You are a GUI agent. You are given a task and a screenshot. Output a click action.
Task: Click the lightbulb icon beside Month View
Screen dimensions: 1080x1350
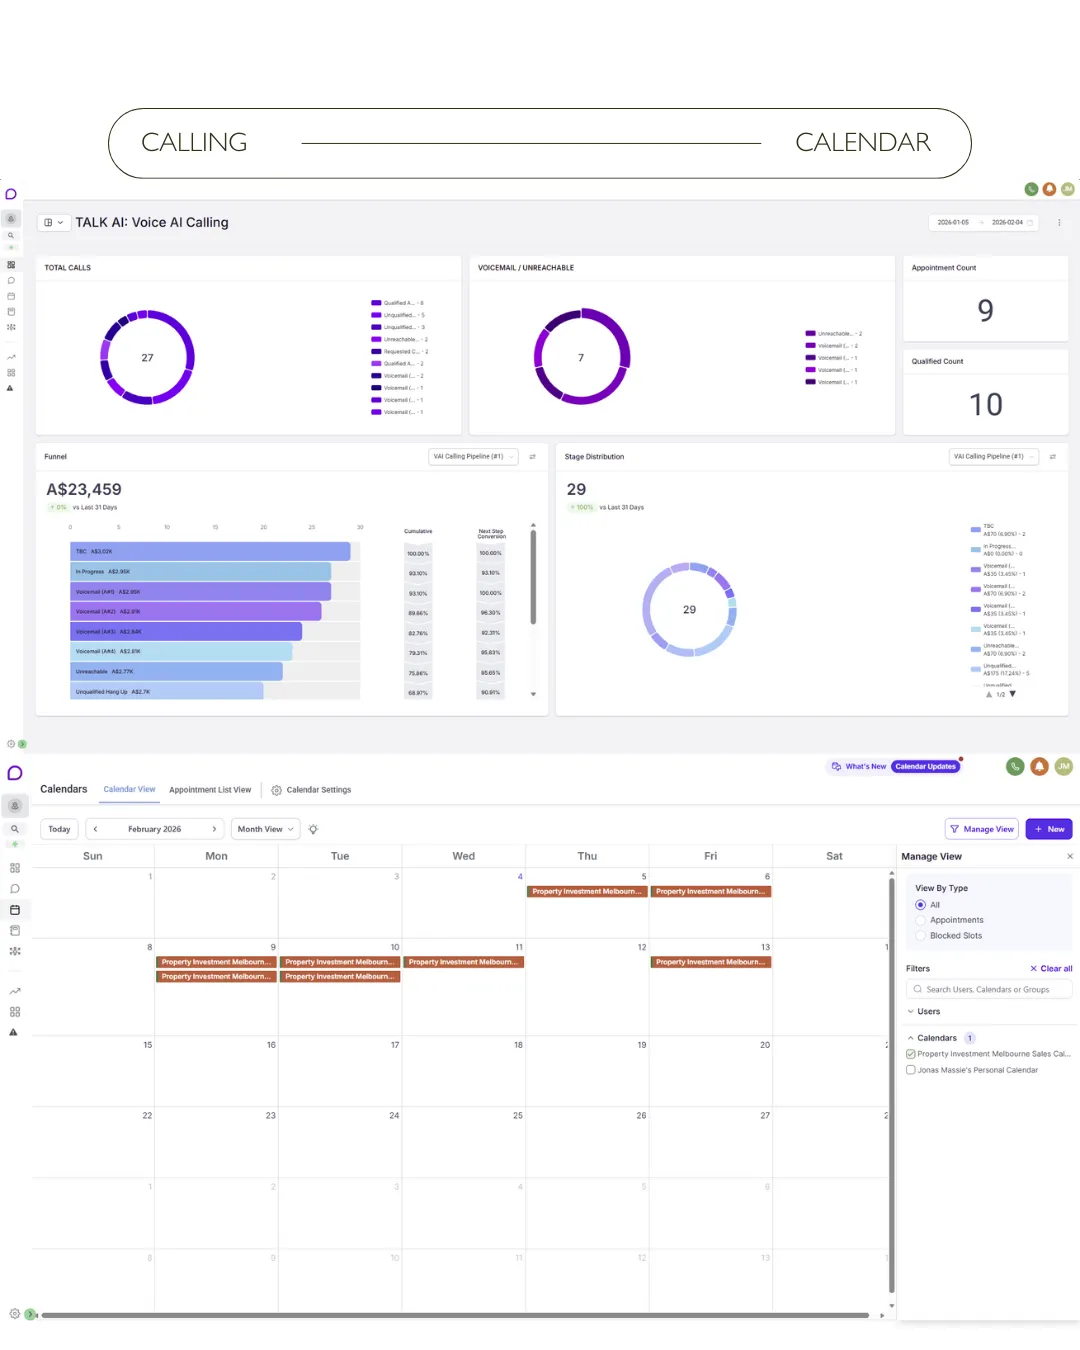[313, 829]
